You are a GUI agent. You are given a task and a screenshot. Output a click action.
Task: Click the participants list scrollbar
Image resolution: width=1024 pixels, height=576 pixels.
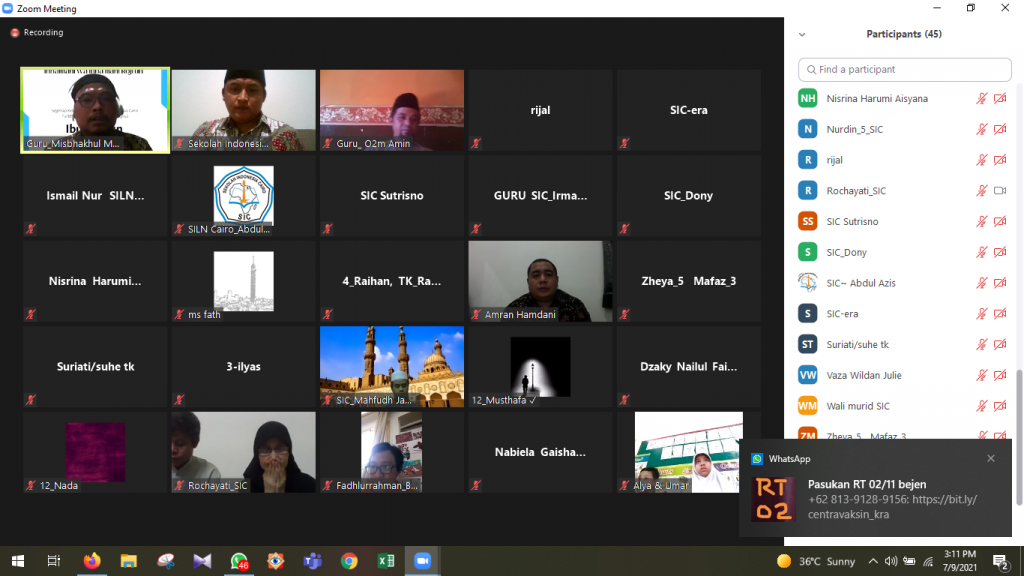(1018, 400)
